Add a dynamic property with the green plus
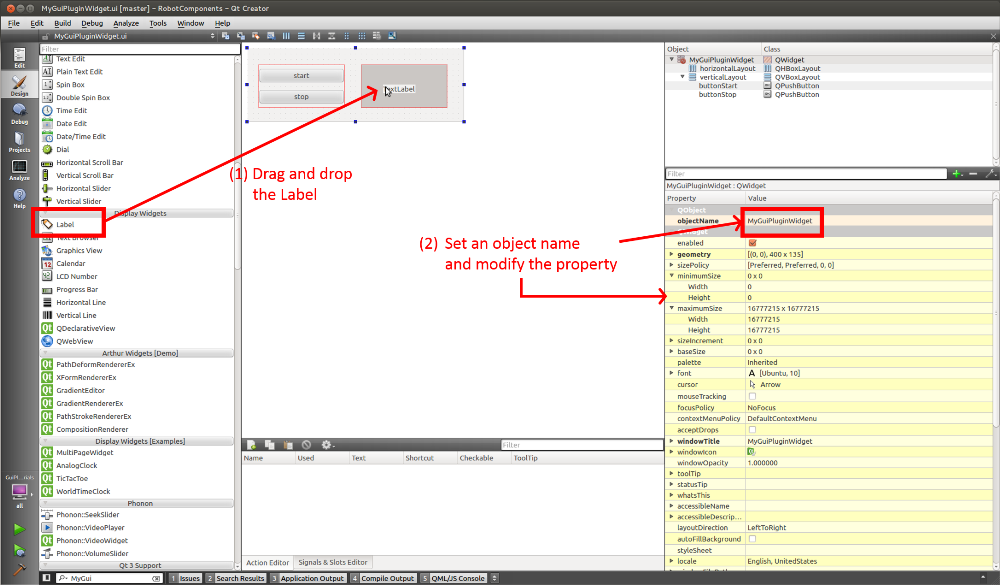This screenshot has width=1000, height=585. pos(957,174)
